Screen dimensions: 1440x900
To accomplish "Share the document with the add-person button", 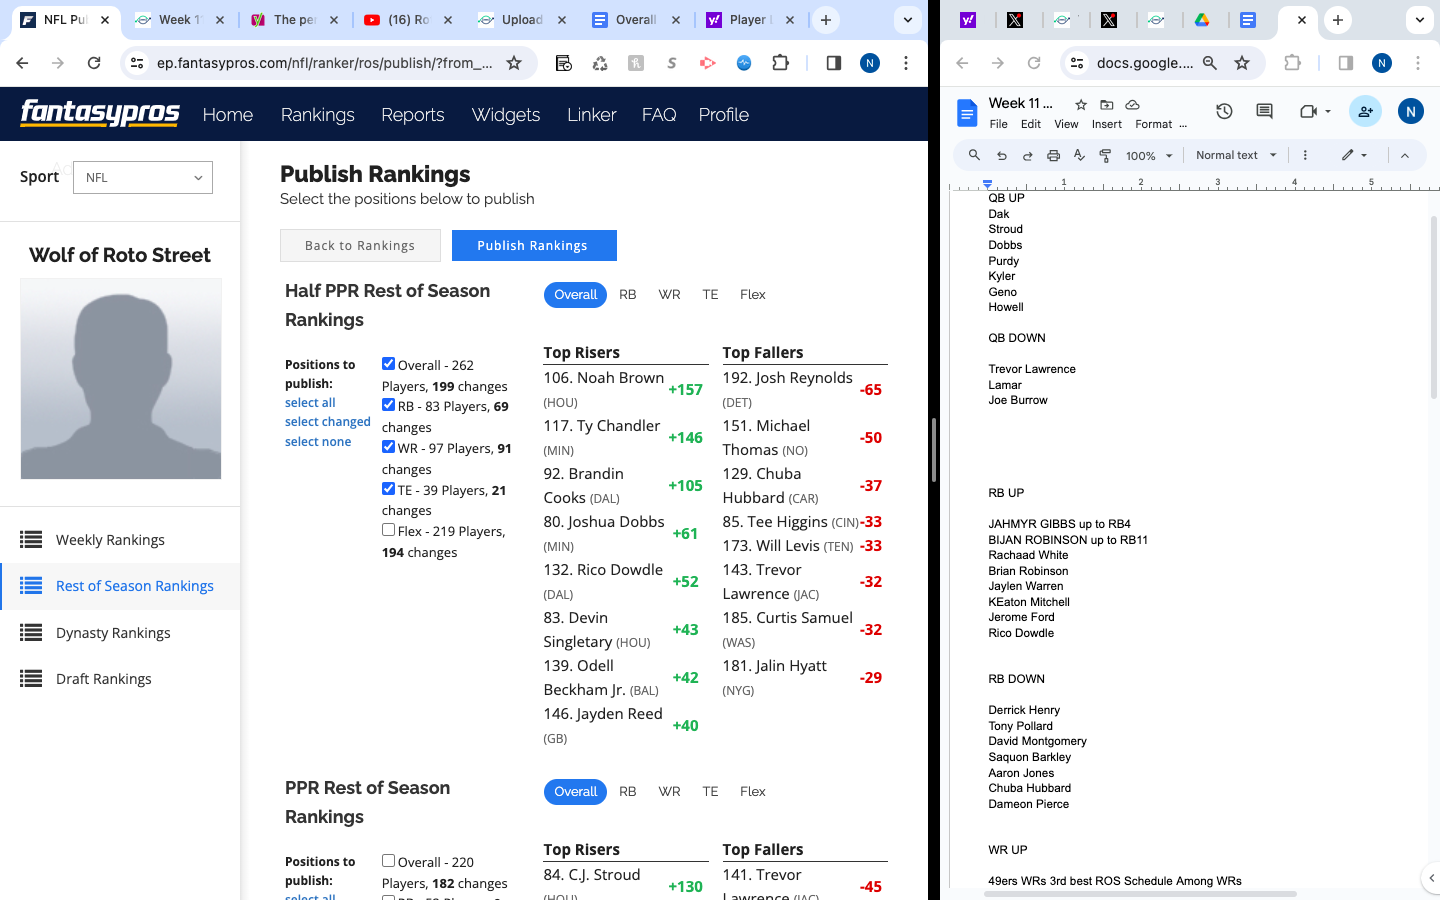I will click(1365, 112).
